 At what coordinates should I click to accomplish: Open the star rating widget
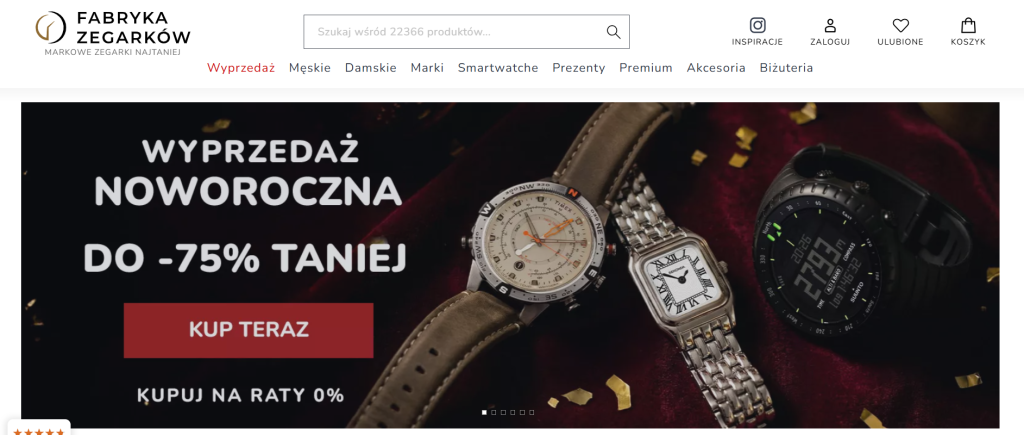tap(39, 430)
